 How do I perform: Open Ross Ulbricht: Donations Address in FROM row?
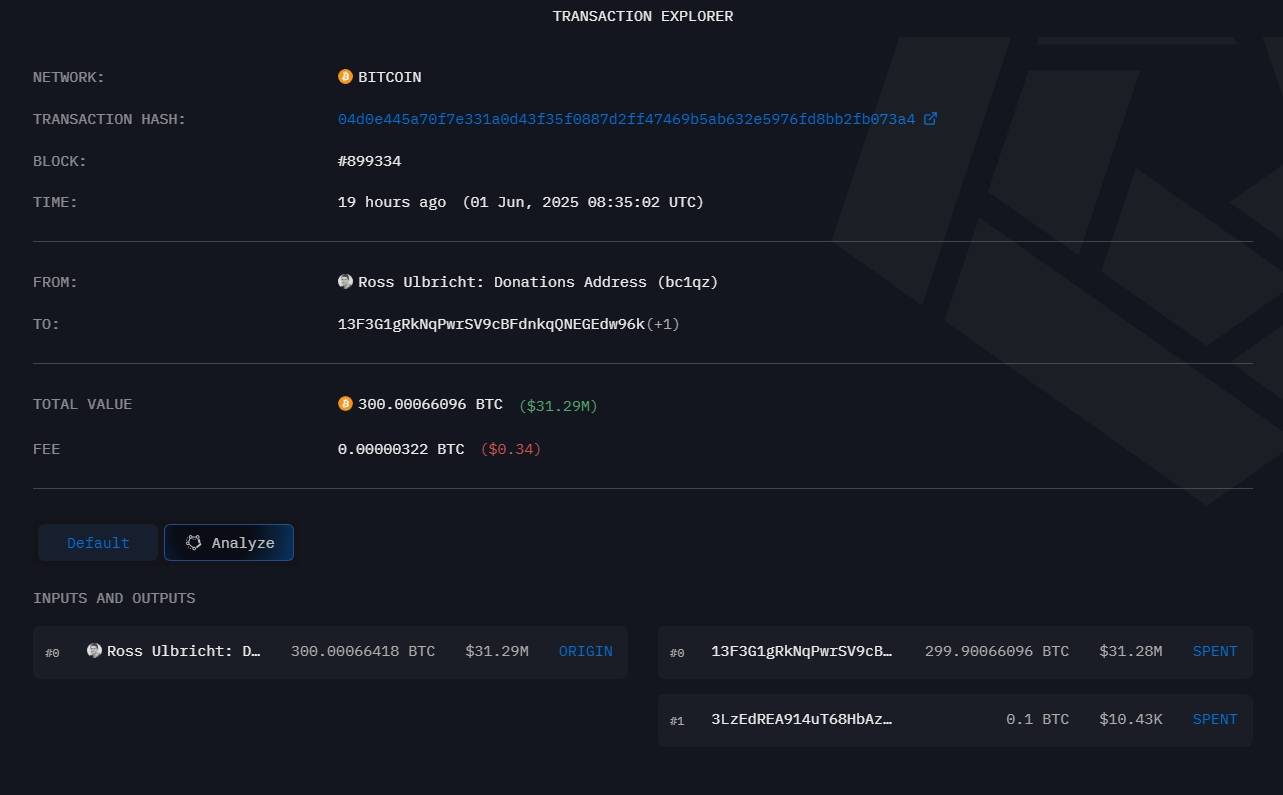(538, 282)
